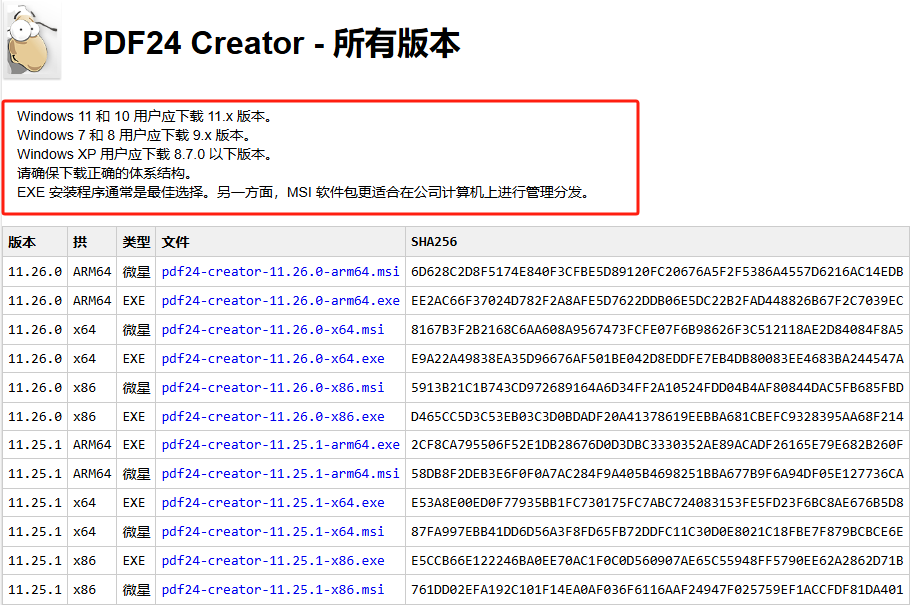
Task: Select hash starting with 58DB8F2DEB3E6F0F
Action: pos(657,474)
